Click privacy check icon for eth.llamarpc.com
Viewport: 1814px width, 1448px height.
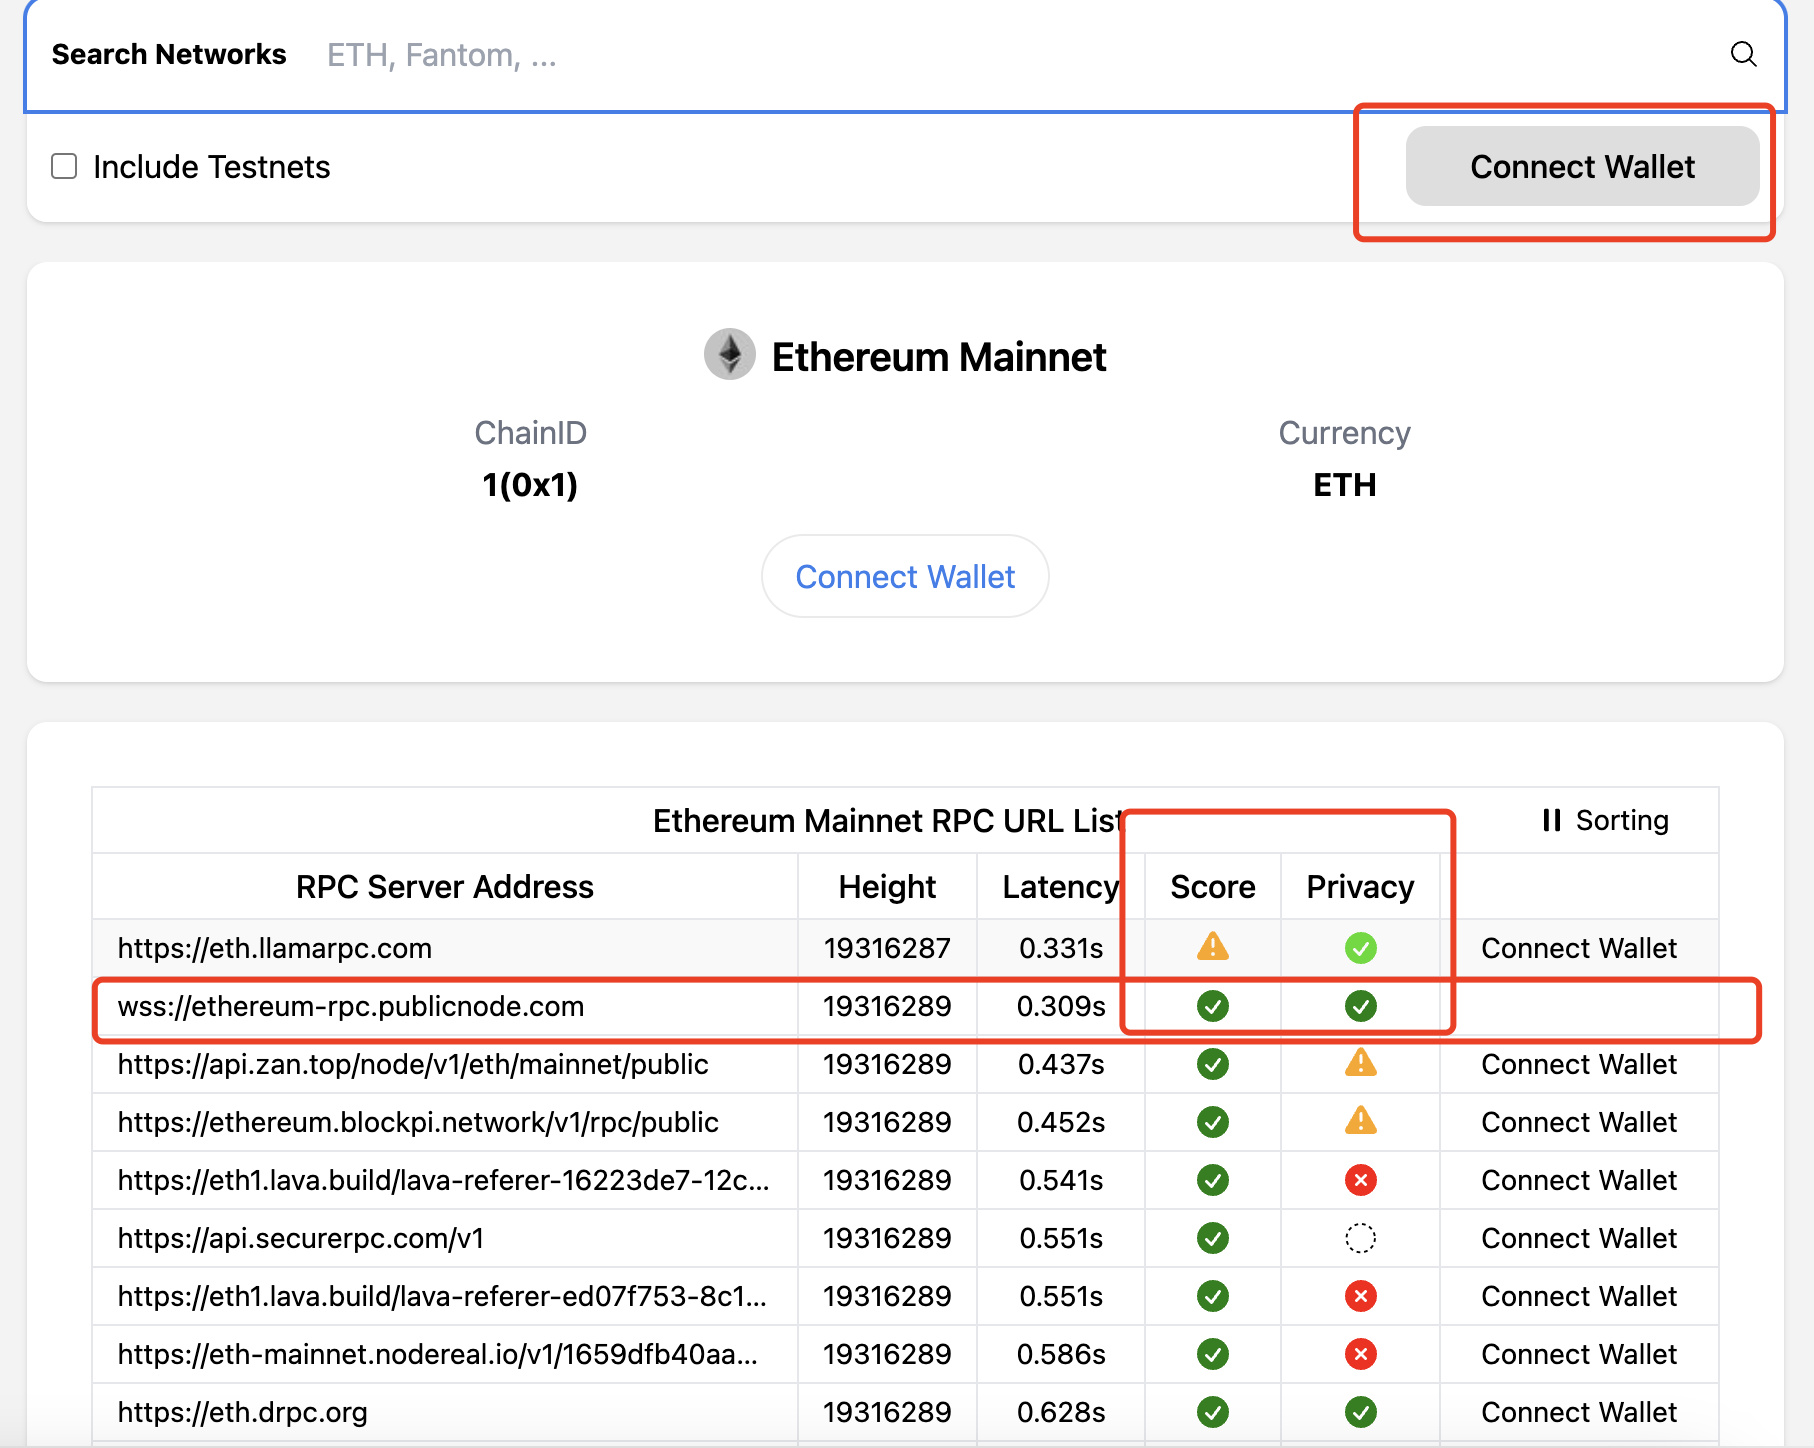point(1361,947)
